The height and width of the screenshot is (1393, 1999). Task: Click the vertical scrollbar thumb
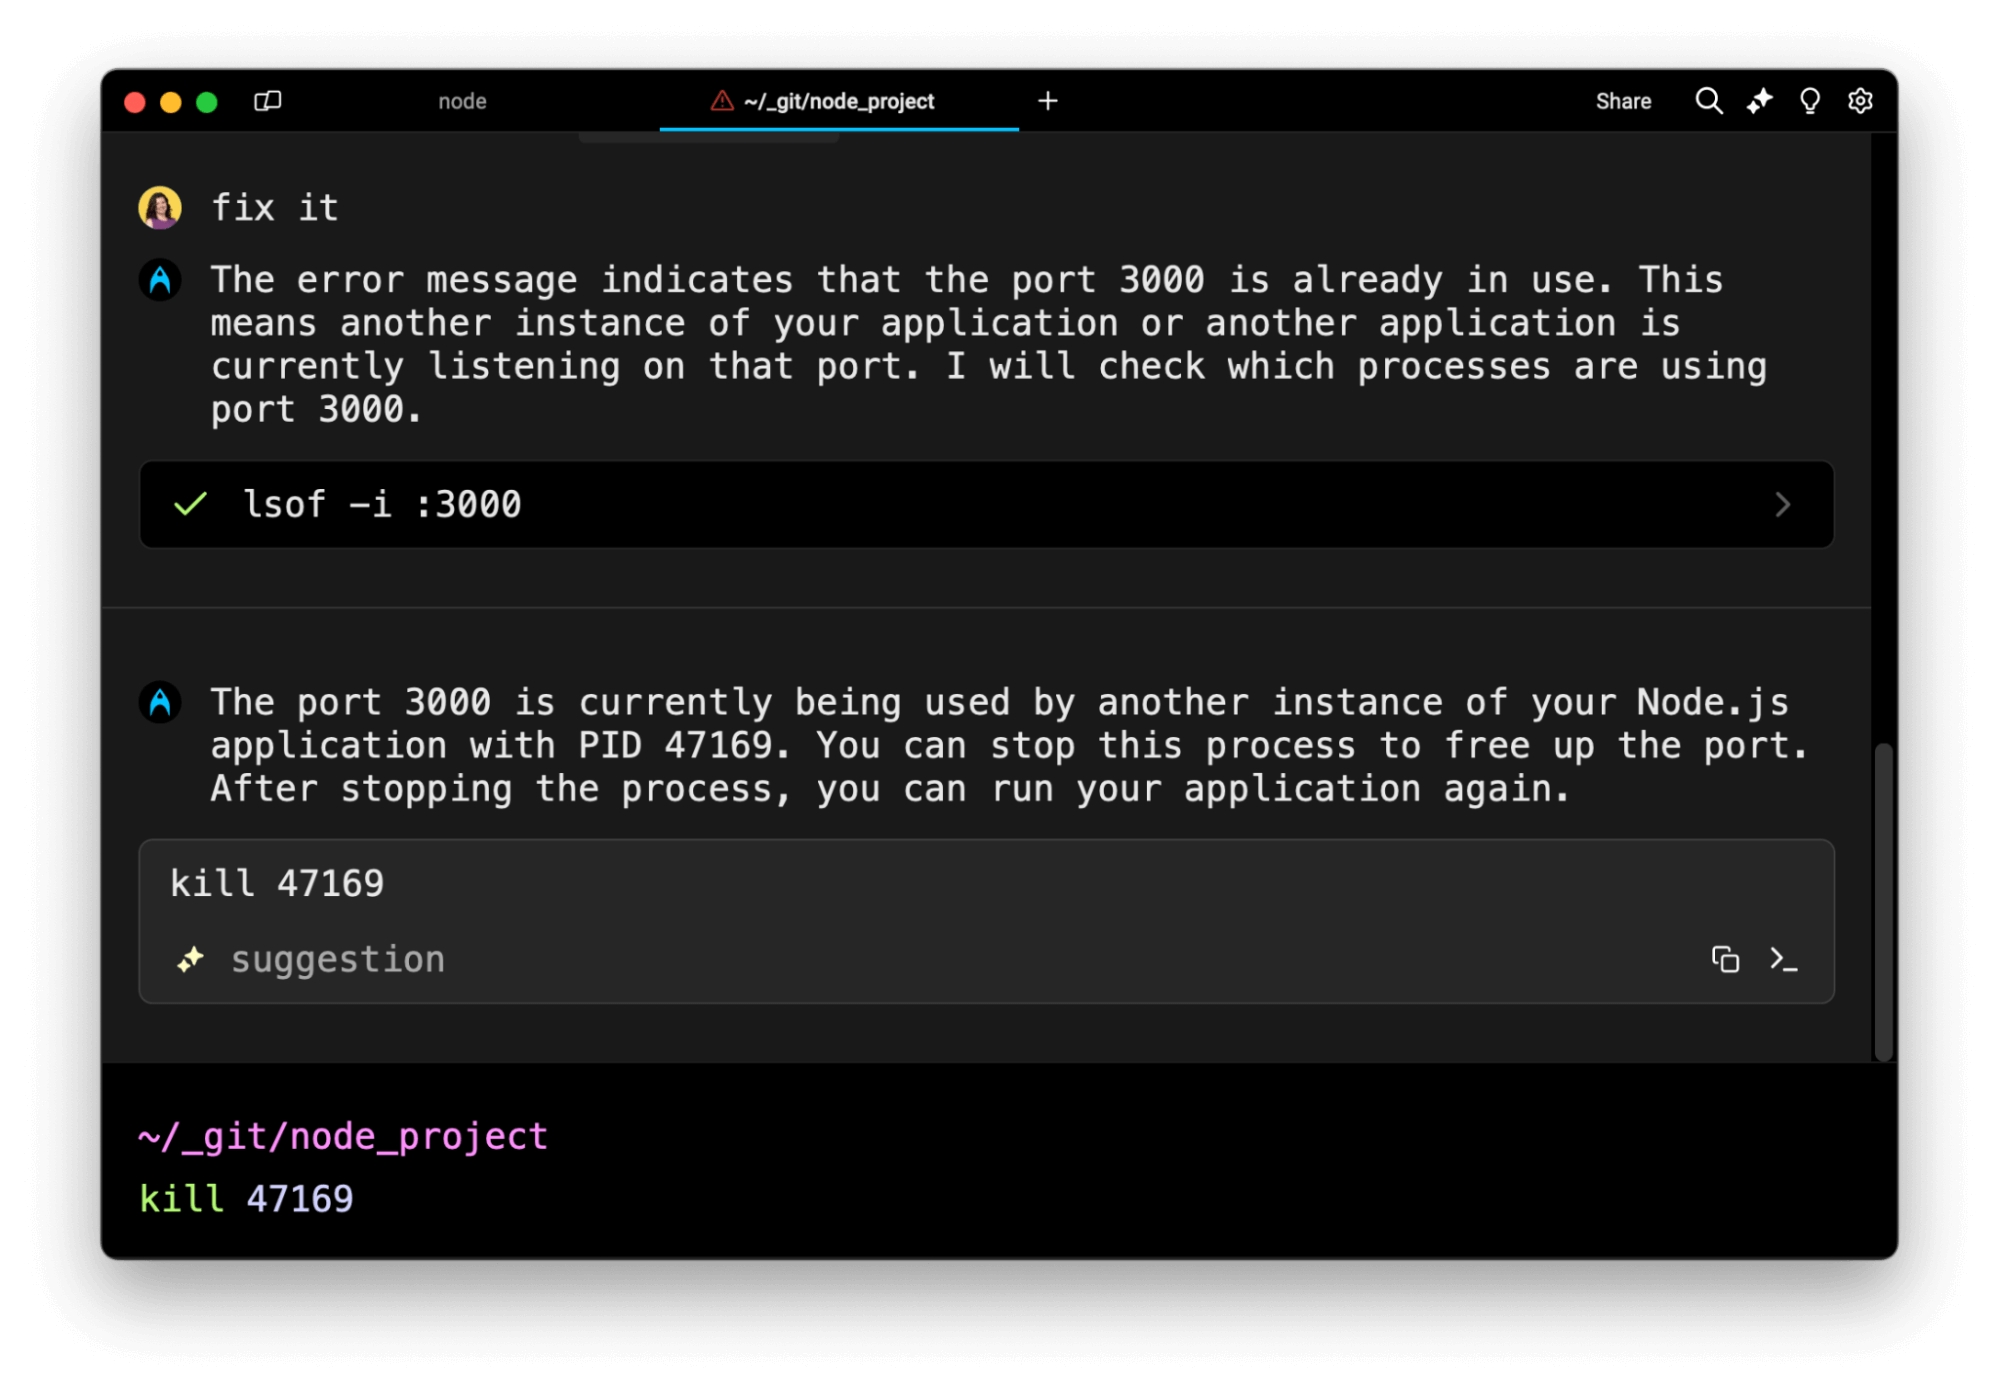click(x=1883, y=900)
